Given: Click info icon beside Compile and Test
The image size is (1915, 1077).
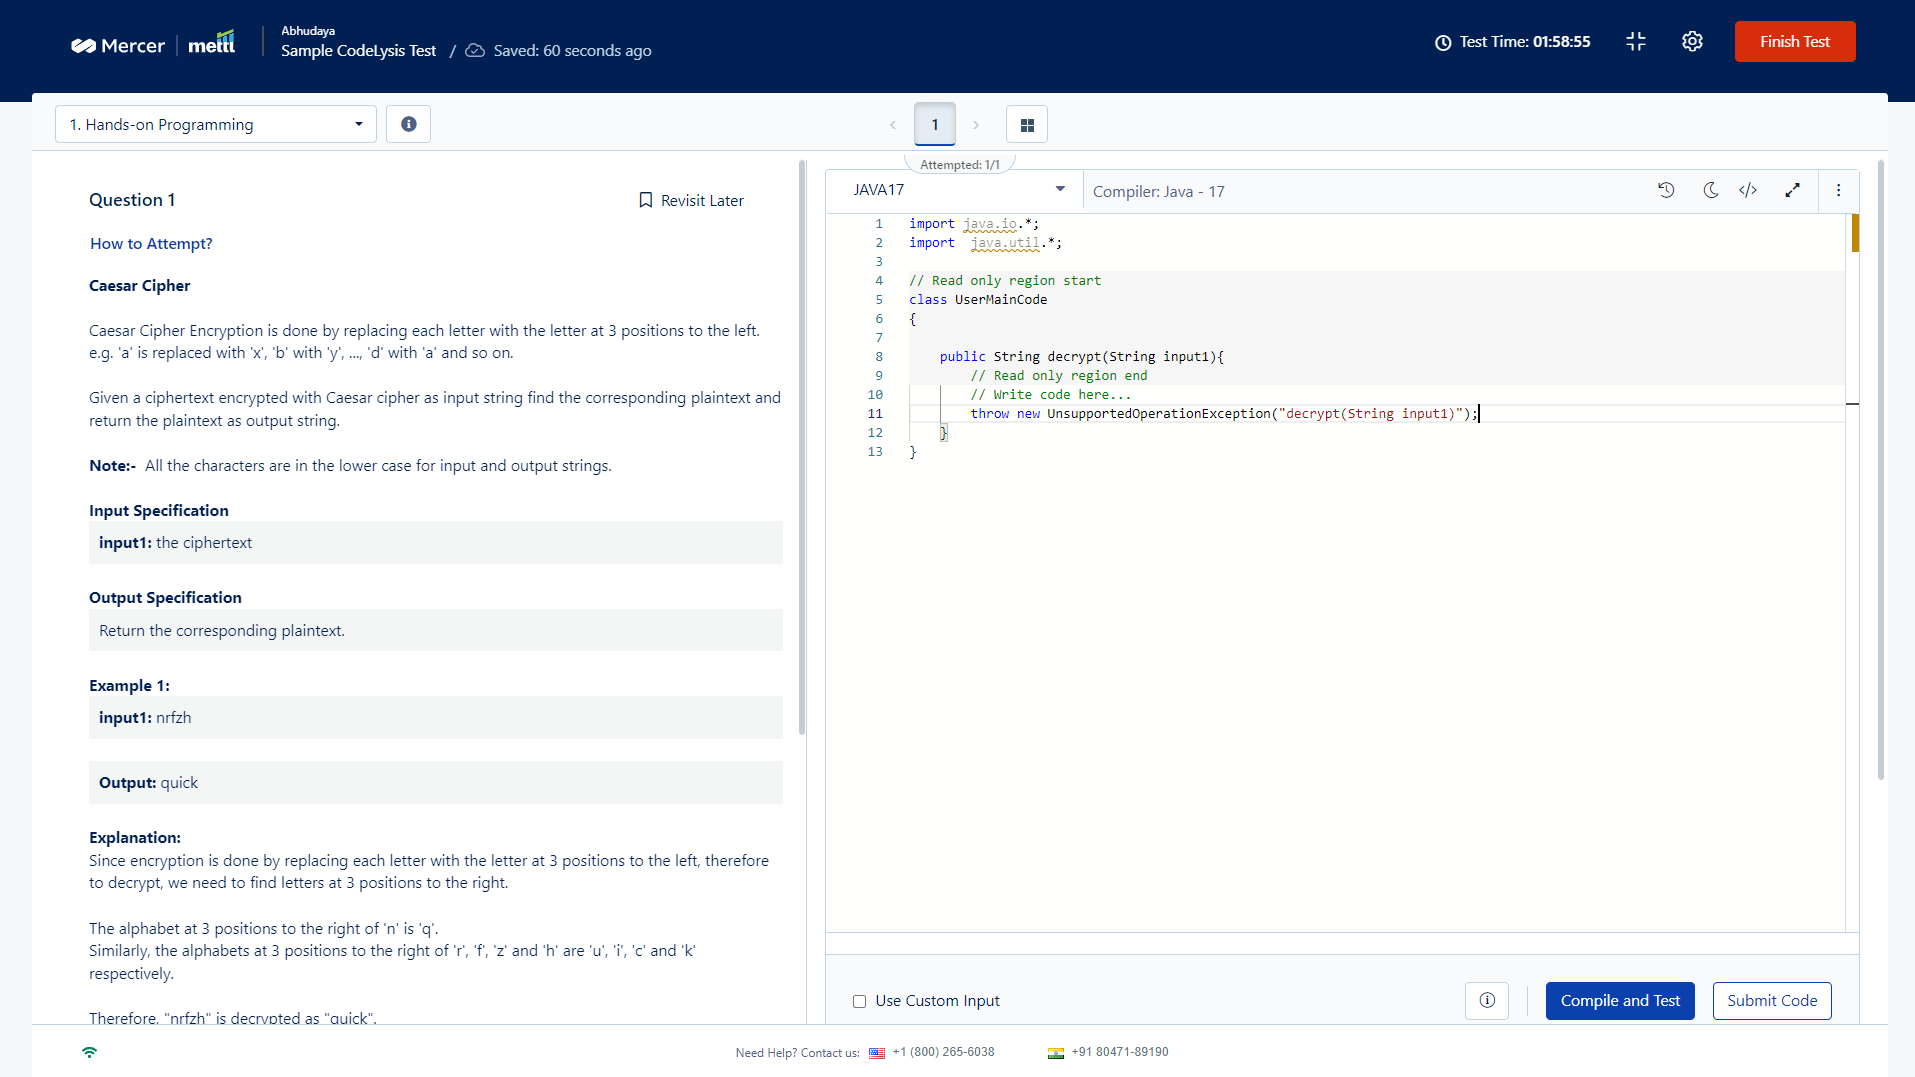Looking at the screenshot, I should [x=1486, y=1001].
